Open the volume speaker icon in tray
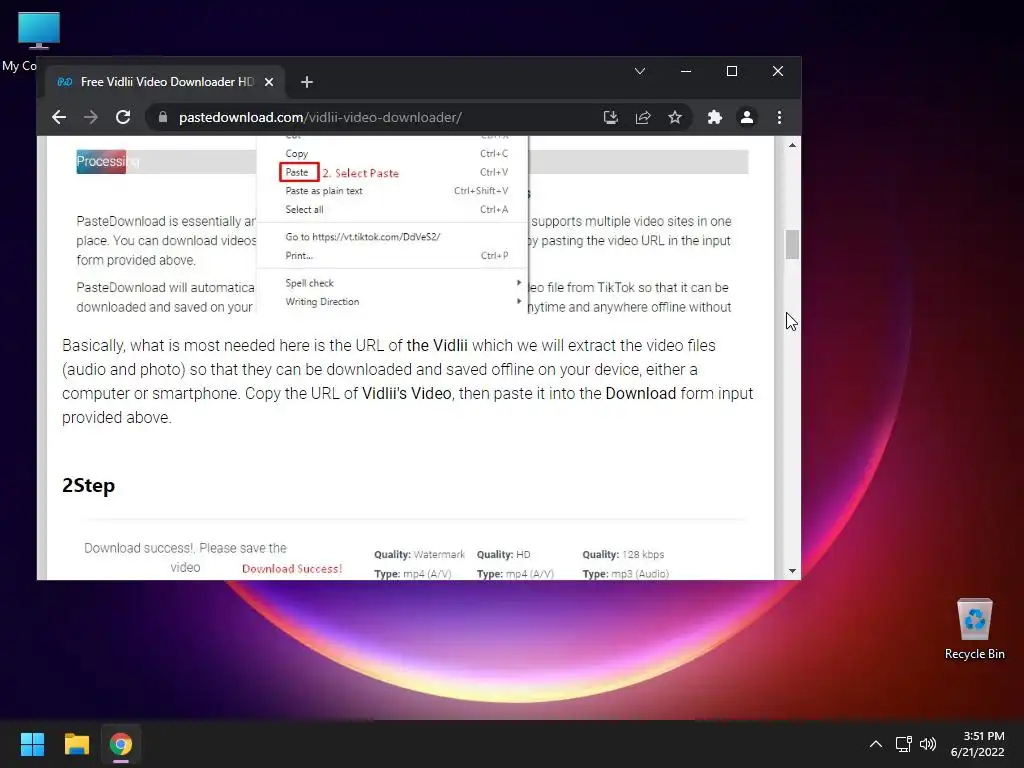The height and width of the screenshot is (768, 1024). (927, 744)
